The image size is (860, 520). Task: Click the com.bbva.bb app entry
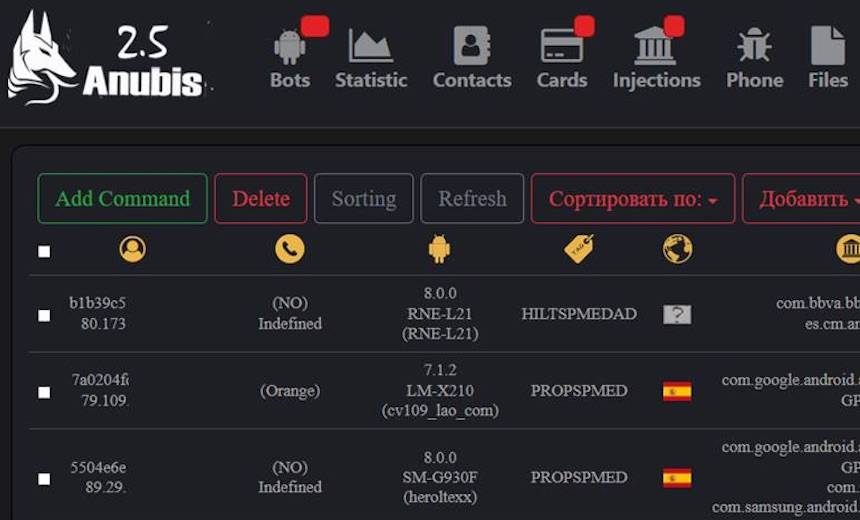coord(818,303)
